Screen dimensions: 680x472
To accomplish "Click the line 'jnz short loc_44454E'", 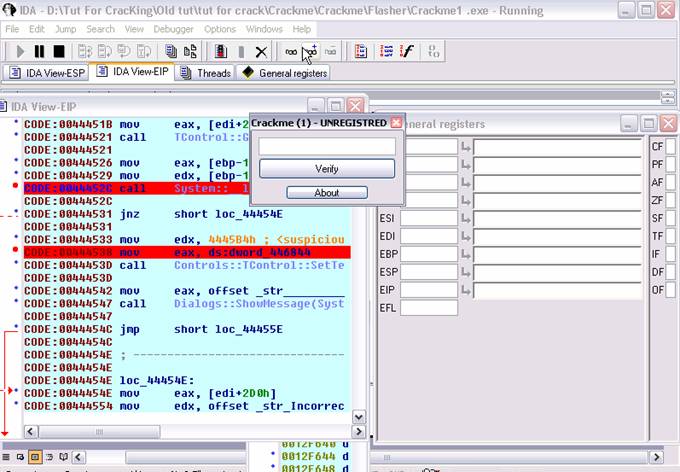I will [x=186, y=214].
